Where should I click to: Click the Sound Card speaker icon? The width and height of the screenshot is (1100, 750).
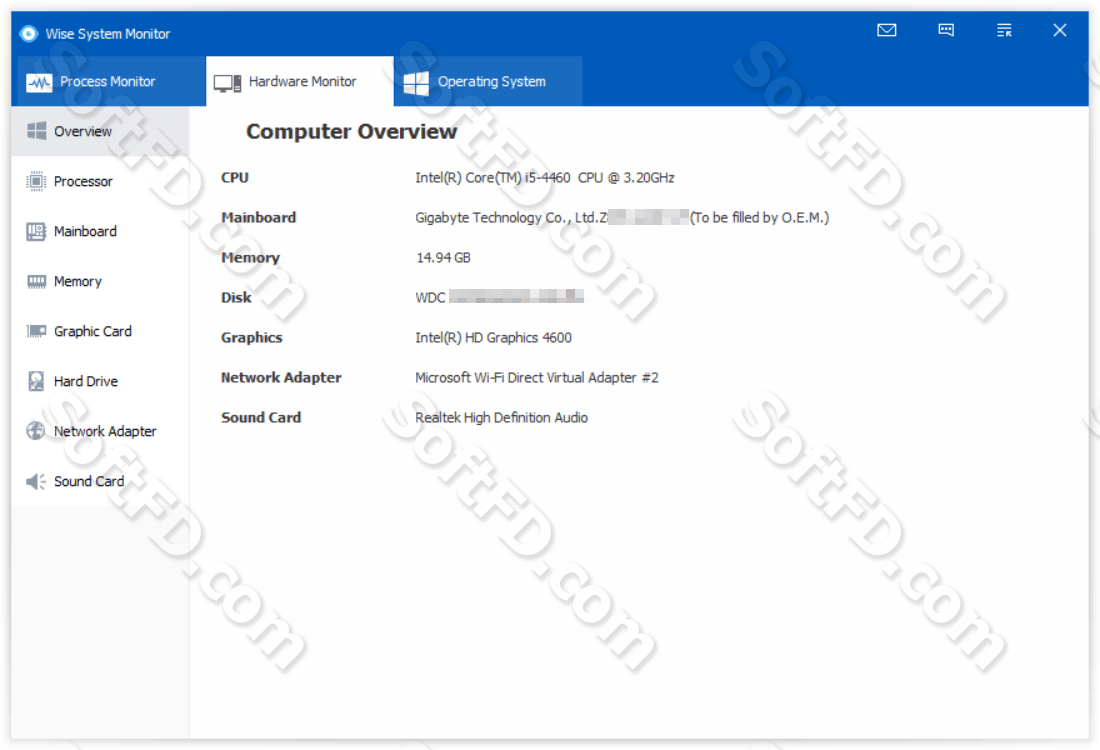[36, 481]
